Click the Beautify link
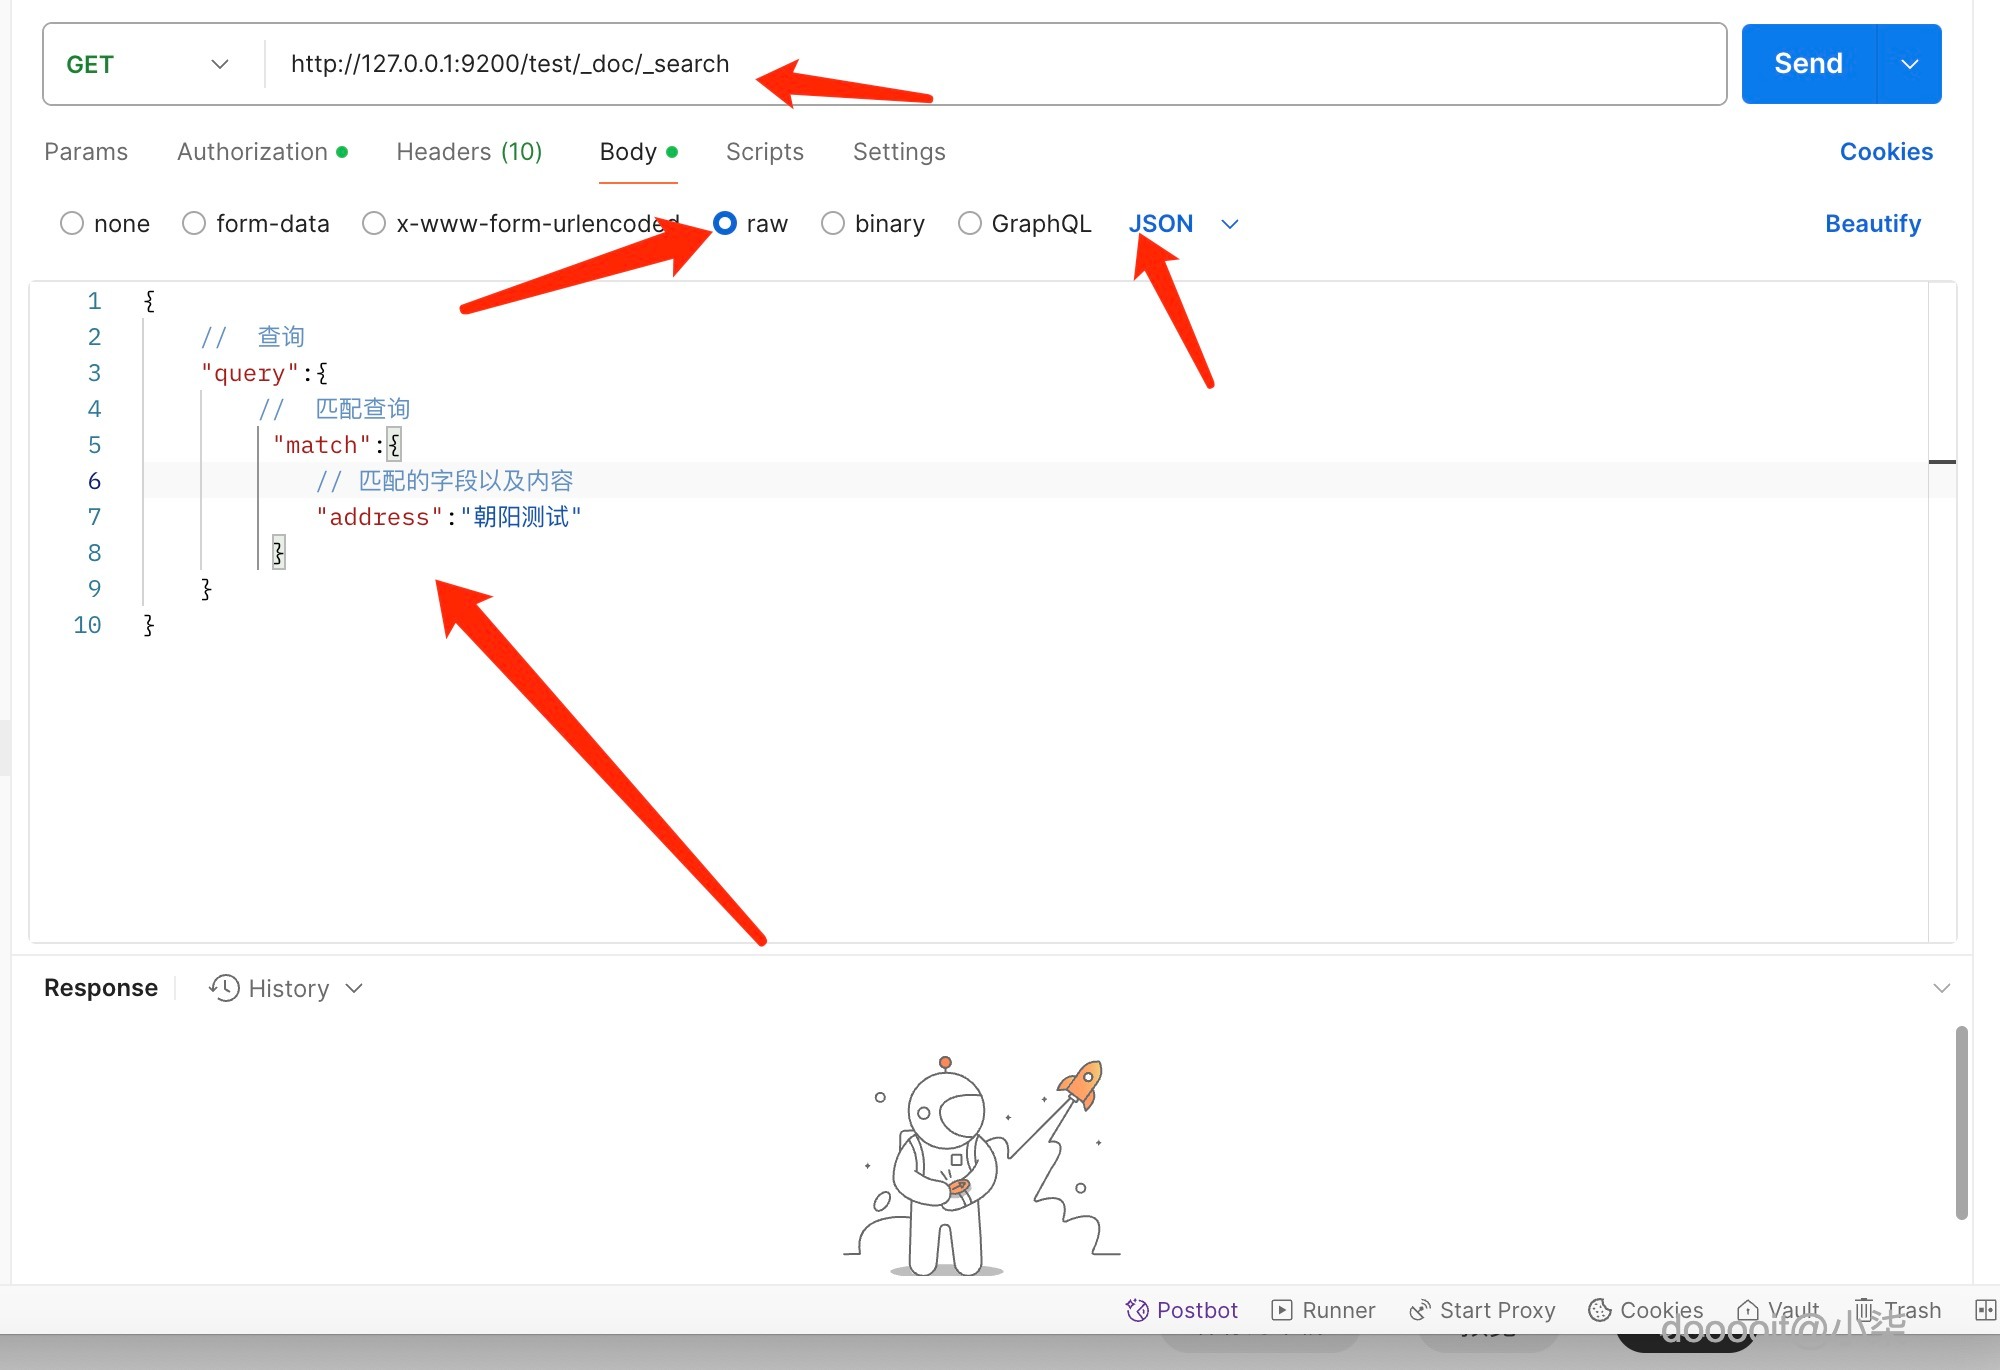Screen dimensions: 2000x1370 pos(1872,223)
